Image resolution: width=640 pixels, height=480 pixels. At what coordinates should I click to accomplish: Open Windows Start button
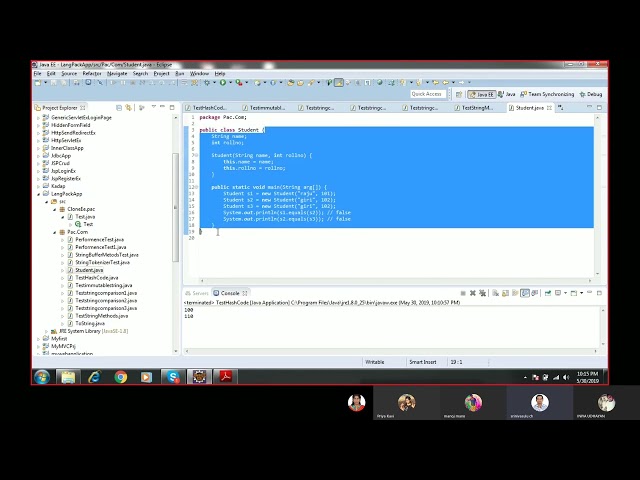point(42,377)
